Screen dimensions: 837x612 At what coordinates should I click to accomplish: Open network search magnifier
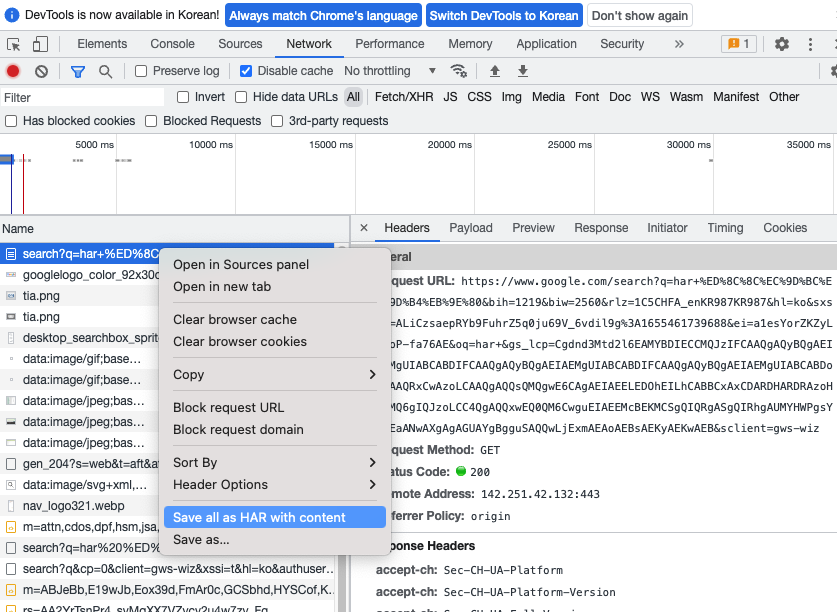coord(105,71)
